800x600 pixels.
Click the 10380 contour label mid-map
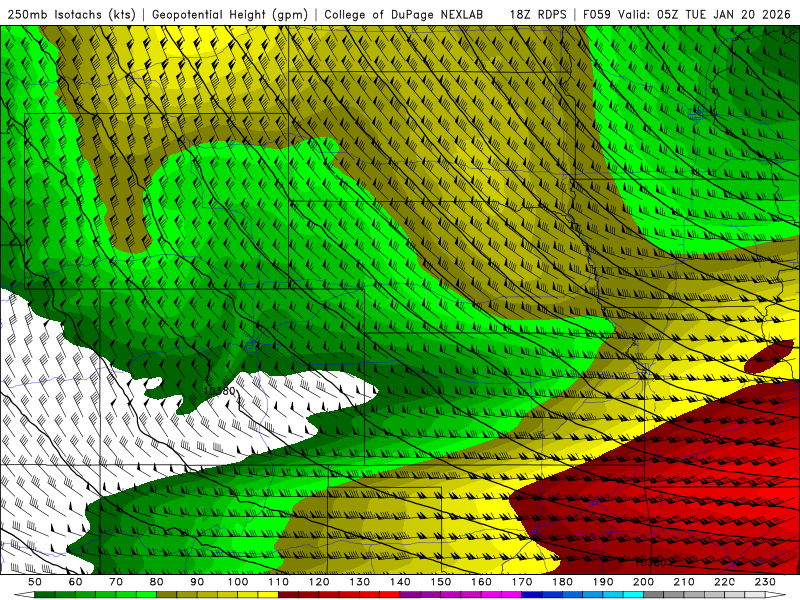point(219,391)
